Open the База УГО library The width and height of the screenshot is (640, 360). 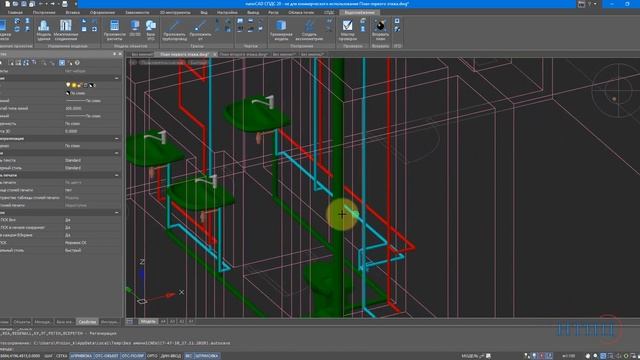coord(151,30)
